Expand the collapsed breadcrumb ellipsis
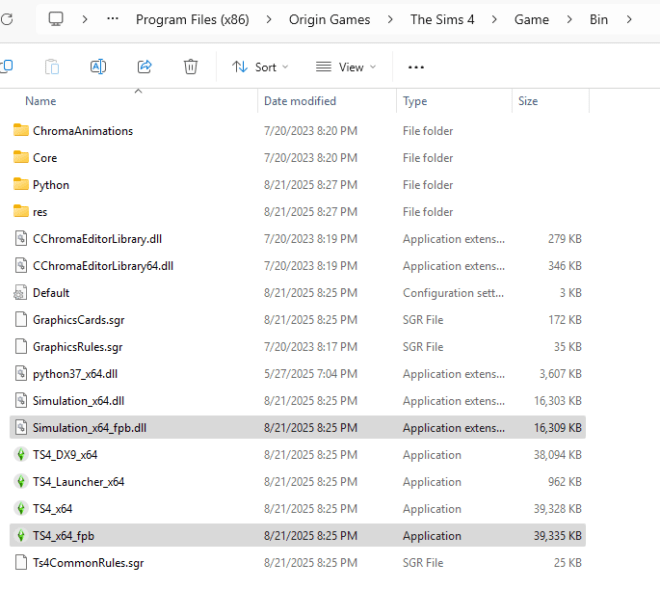The width and height of the screenshot is (660, 590). click(x=113, y=19)
